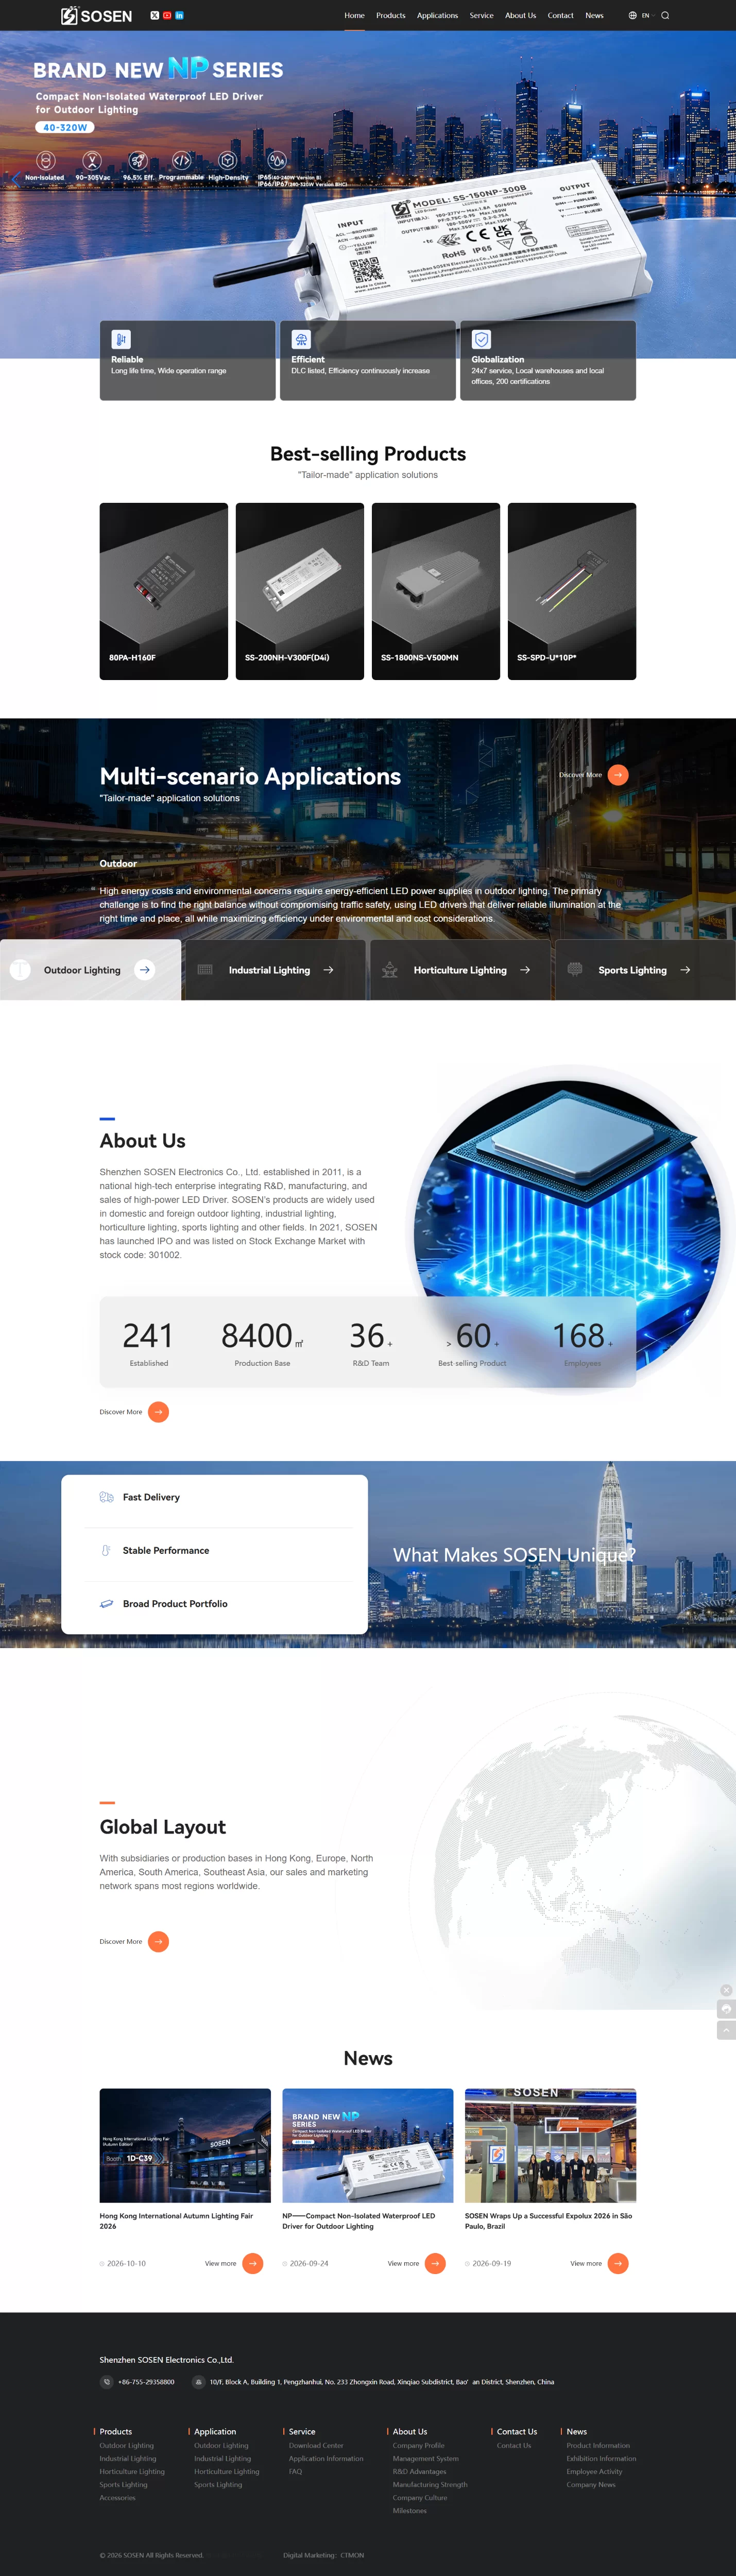Expand the Broad Product Portfolio item

(215, 1604)
